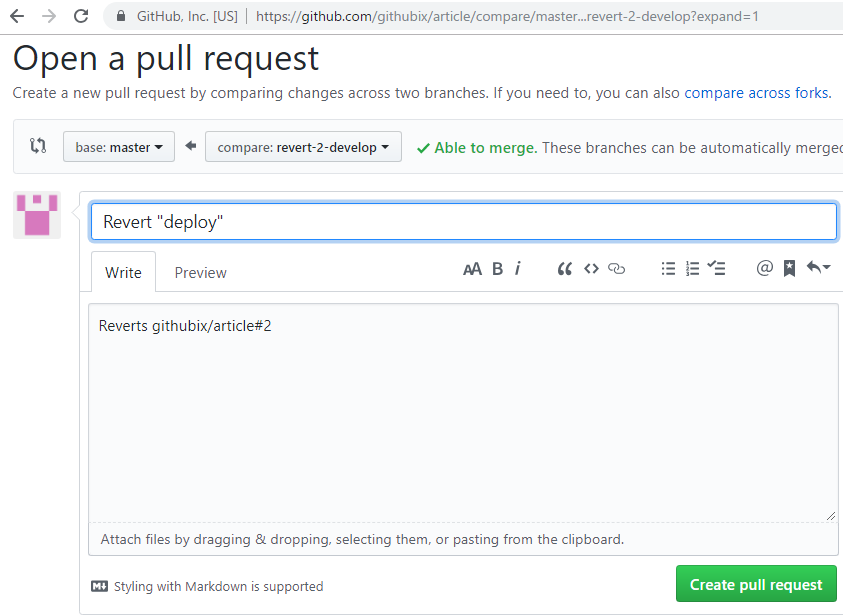
Task: Open the text size formatting option
Action: (x=472, y=268)
